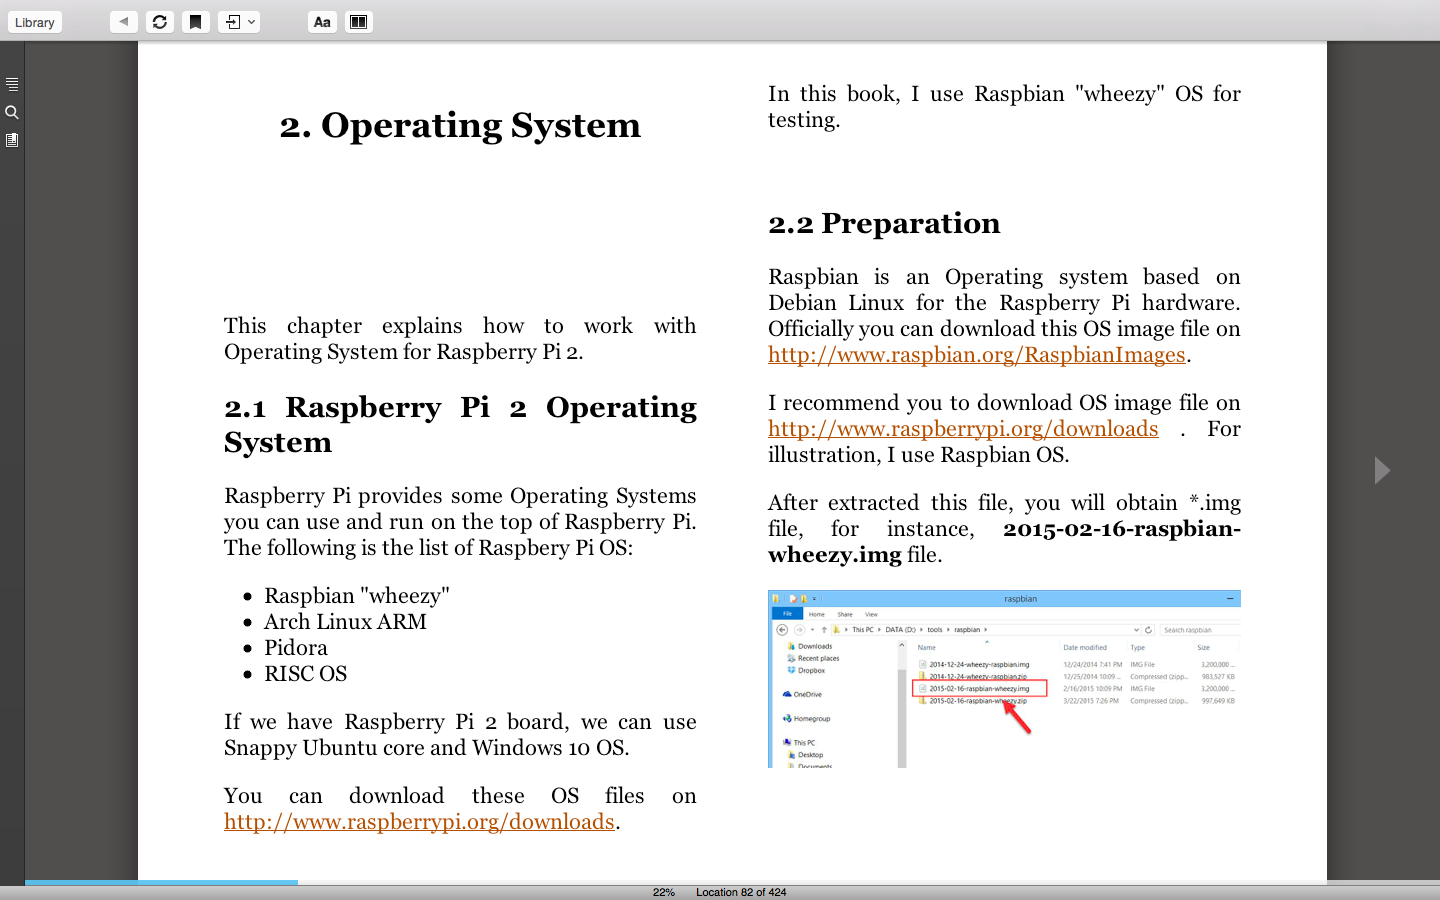Screen dimensions: 1440x900
Task: Open the Library view
Action: [x=35, y=22]
